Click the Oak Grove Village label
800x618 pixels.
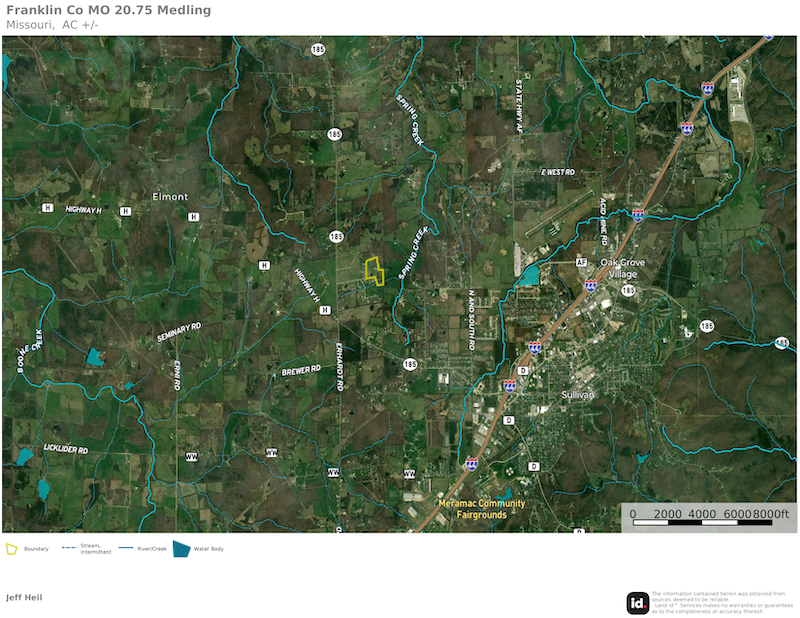point(624,268)
